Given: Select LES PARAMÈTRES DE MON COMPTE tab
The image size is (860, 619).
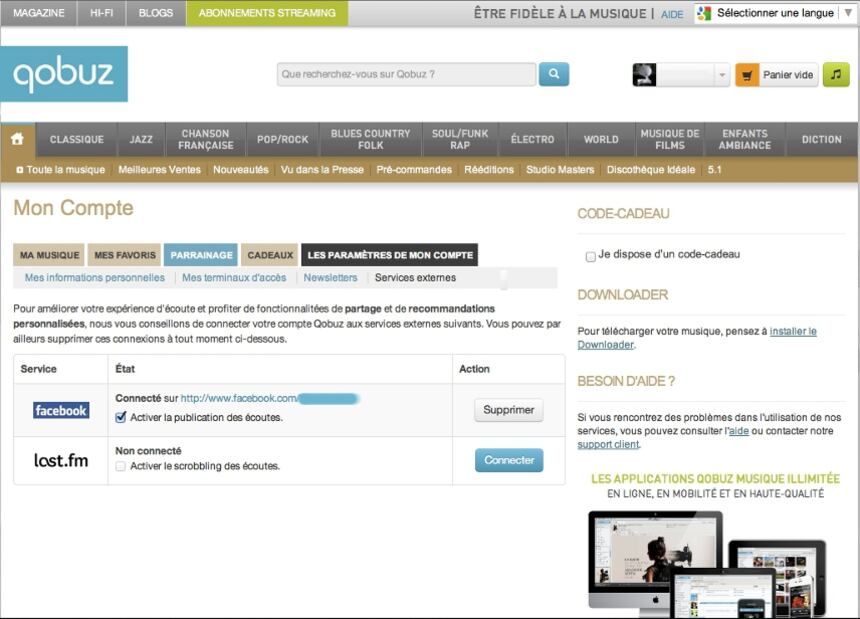Looking at the screenshot, I should 389,255.
